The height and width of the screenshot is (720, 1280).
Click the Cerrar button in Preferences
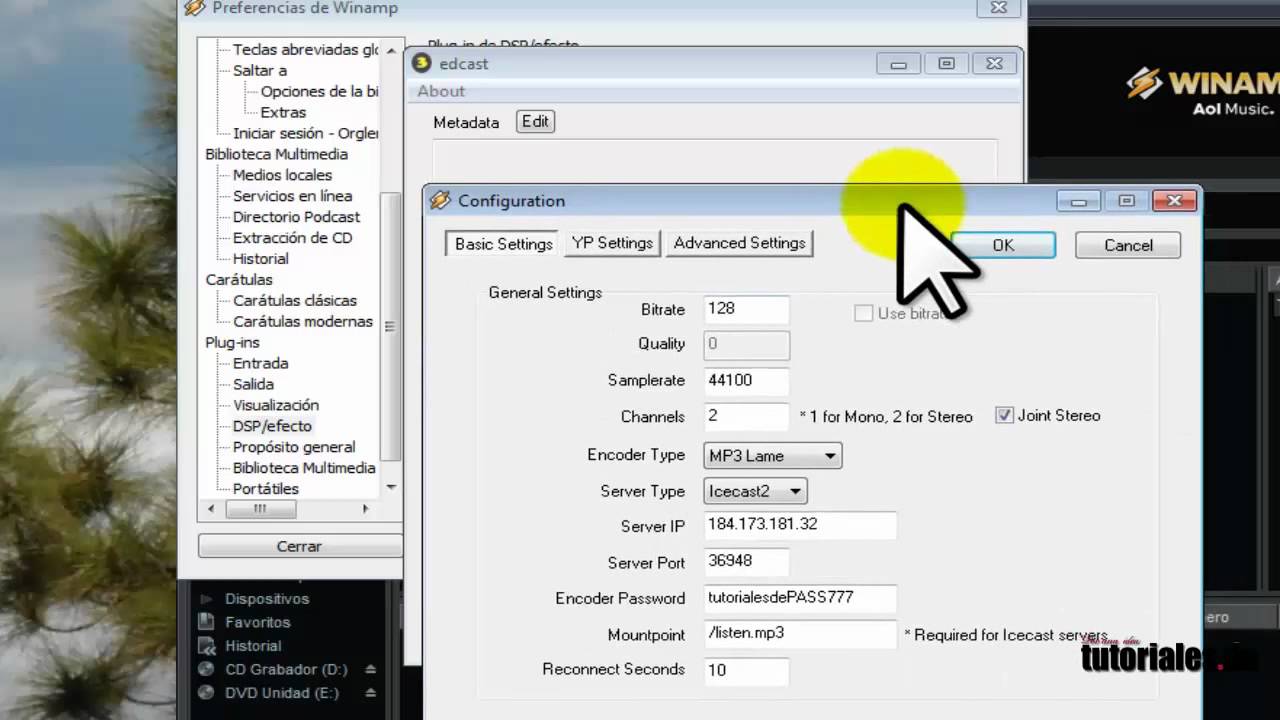[299, 546]
